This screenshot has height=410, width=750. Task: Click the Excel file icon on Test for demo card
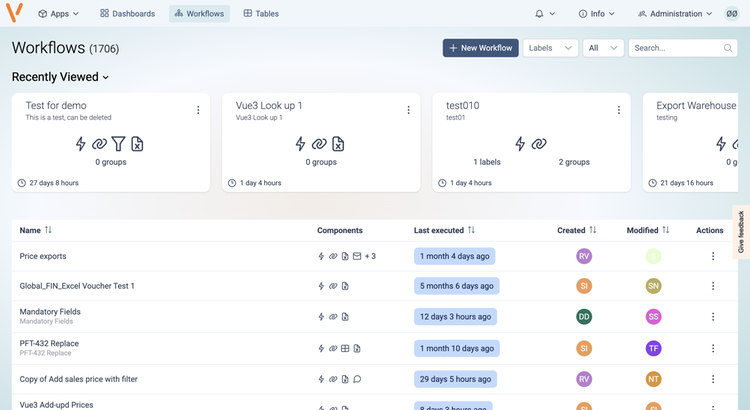point(137,144)
